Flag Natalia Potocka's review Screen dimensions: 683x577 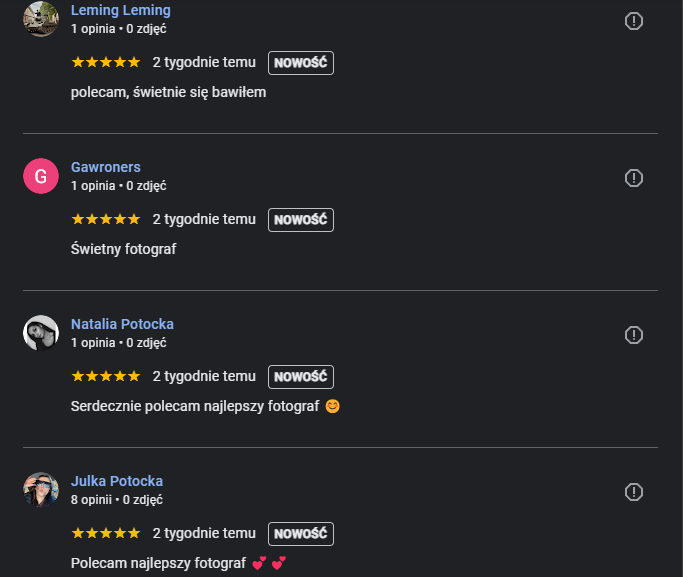point(633,334)
